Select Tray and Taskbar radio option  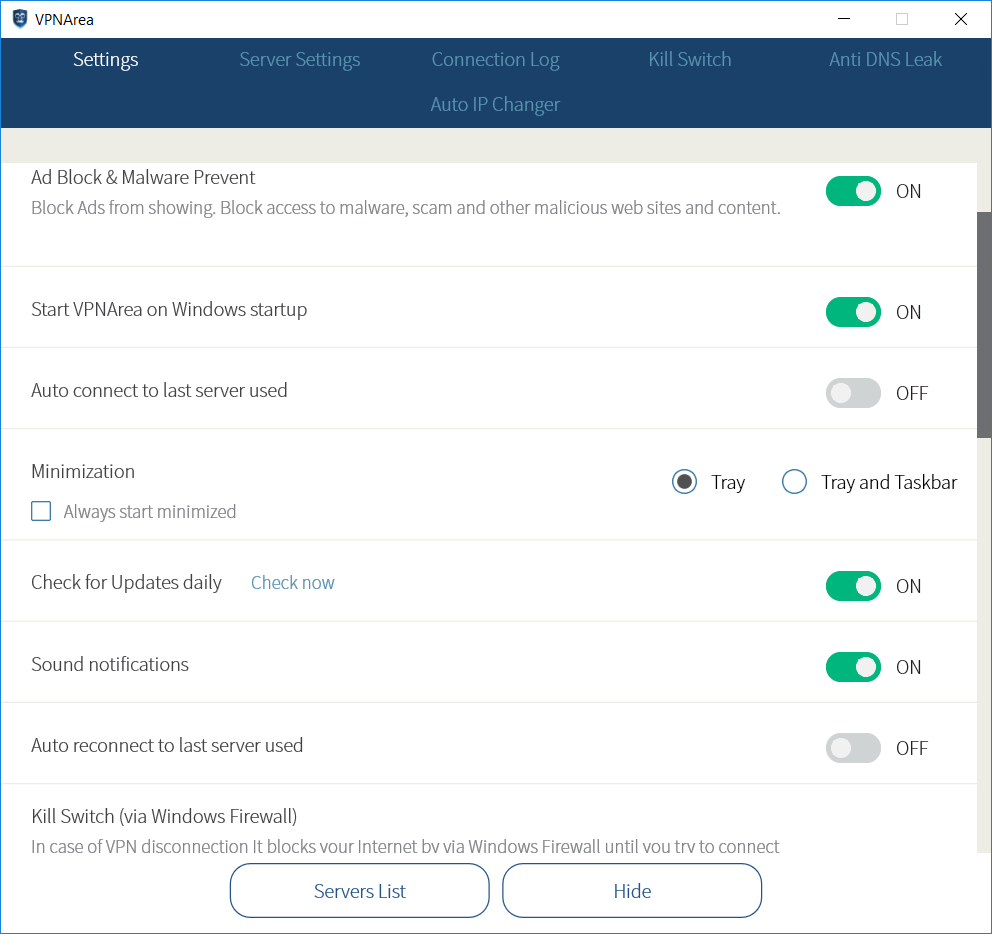795,482
